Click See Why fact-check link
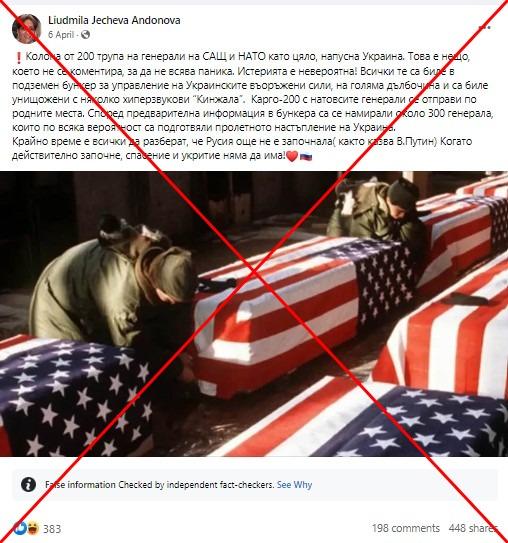This screenshot has height=543, width=508. (294, 484)
